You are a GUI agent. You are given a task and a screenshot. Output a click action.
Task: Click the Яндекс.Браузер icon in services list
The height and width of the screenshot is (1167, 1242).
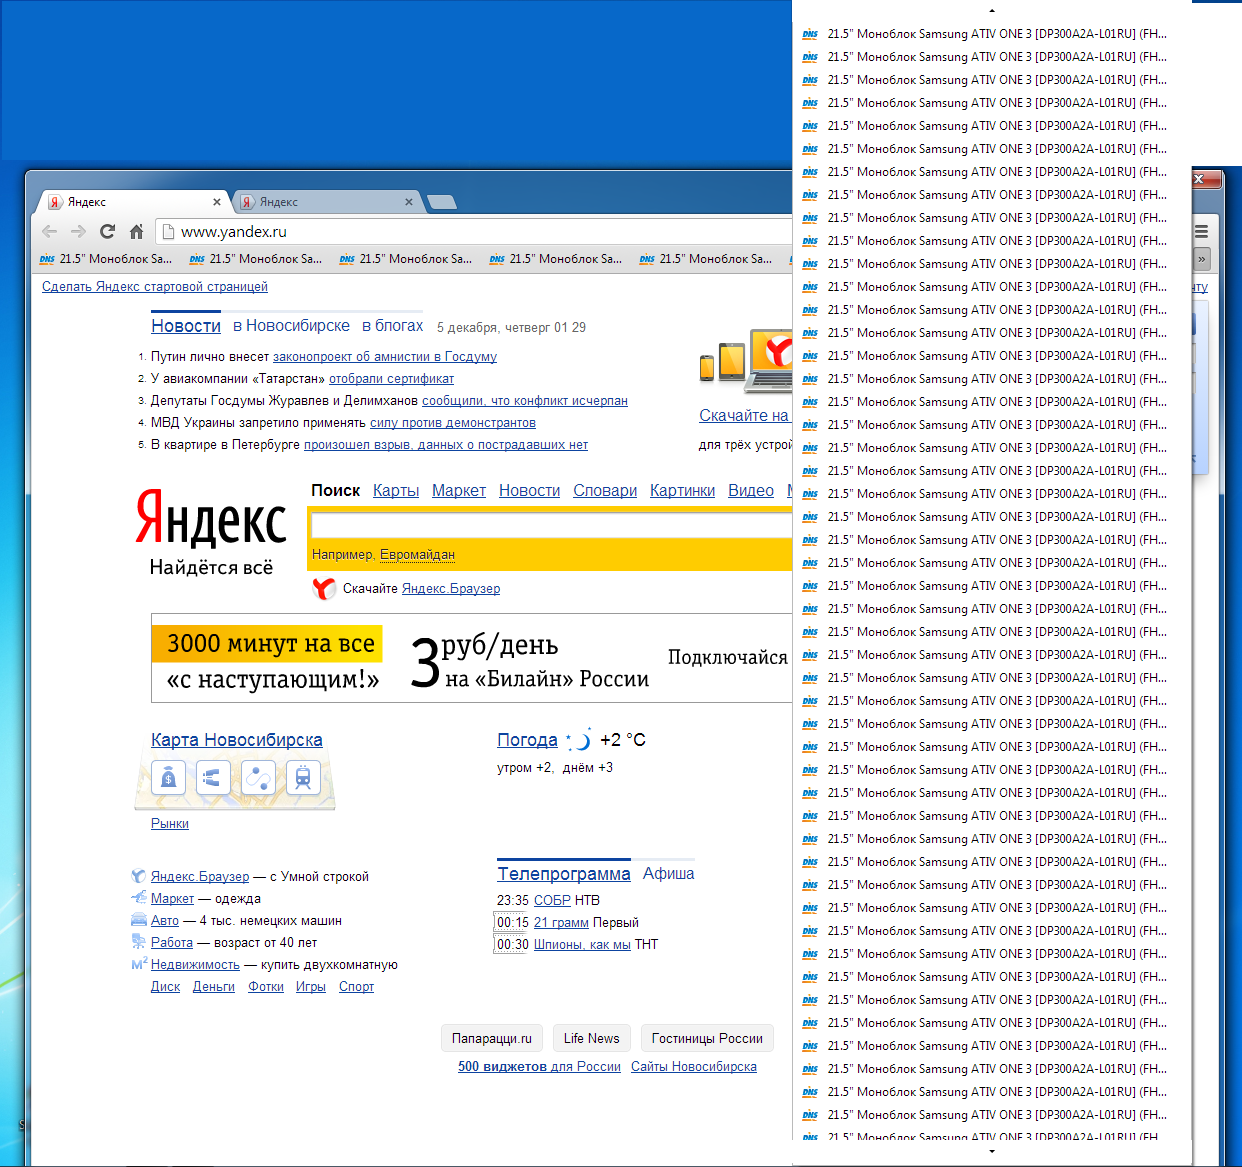[139, 877]
